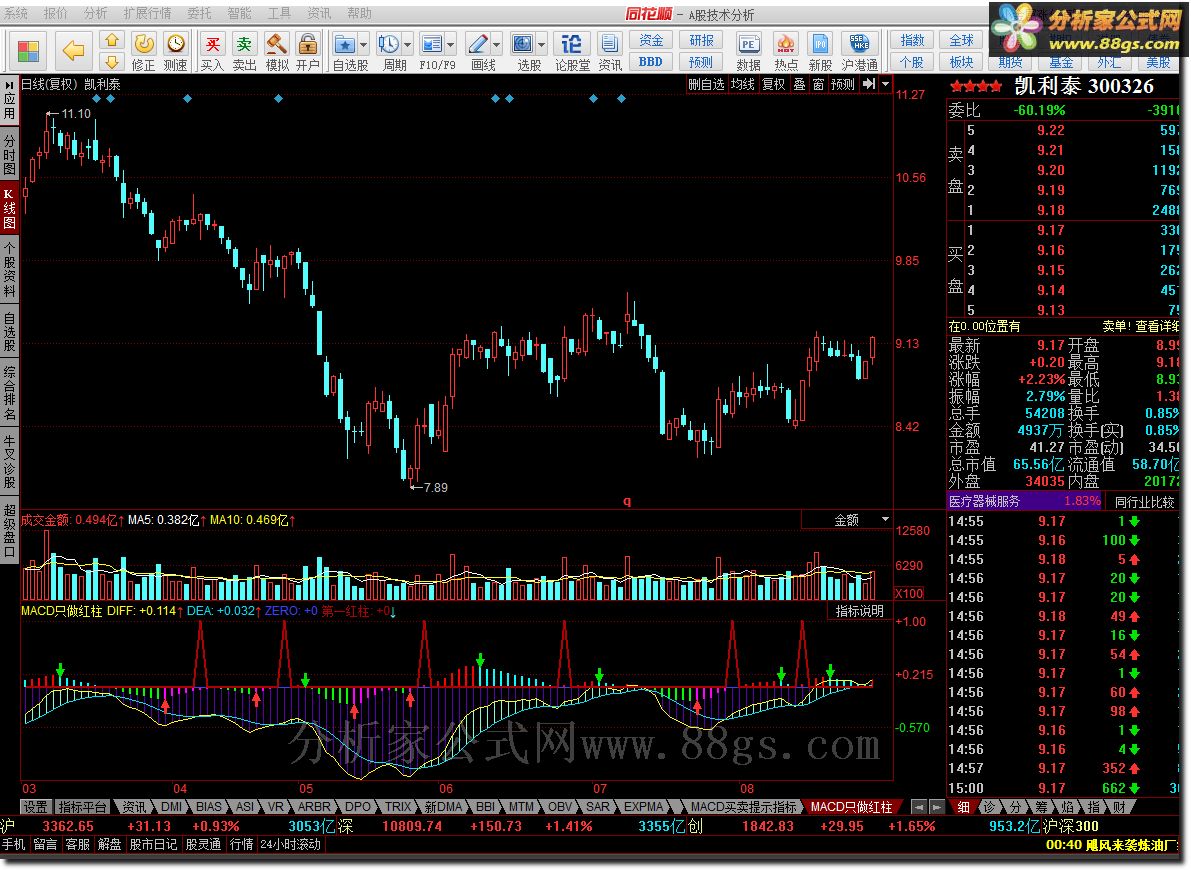Screen dimensions: 1191x870
Task: Click the 指数 index button
Action: click(x=912, y=40)
